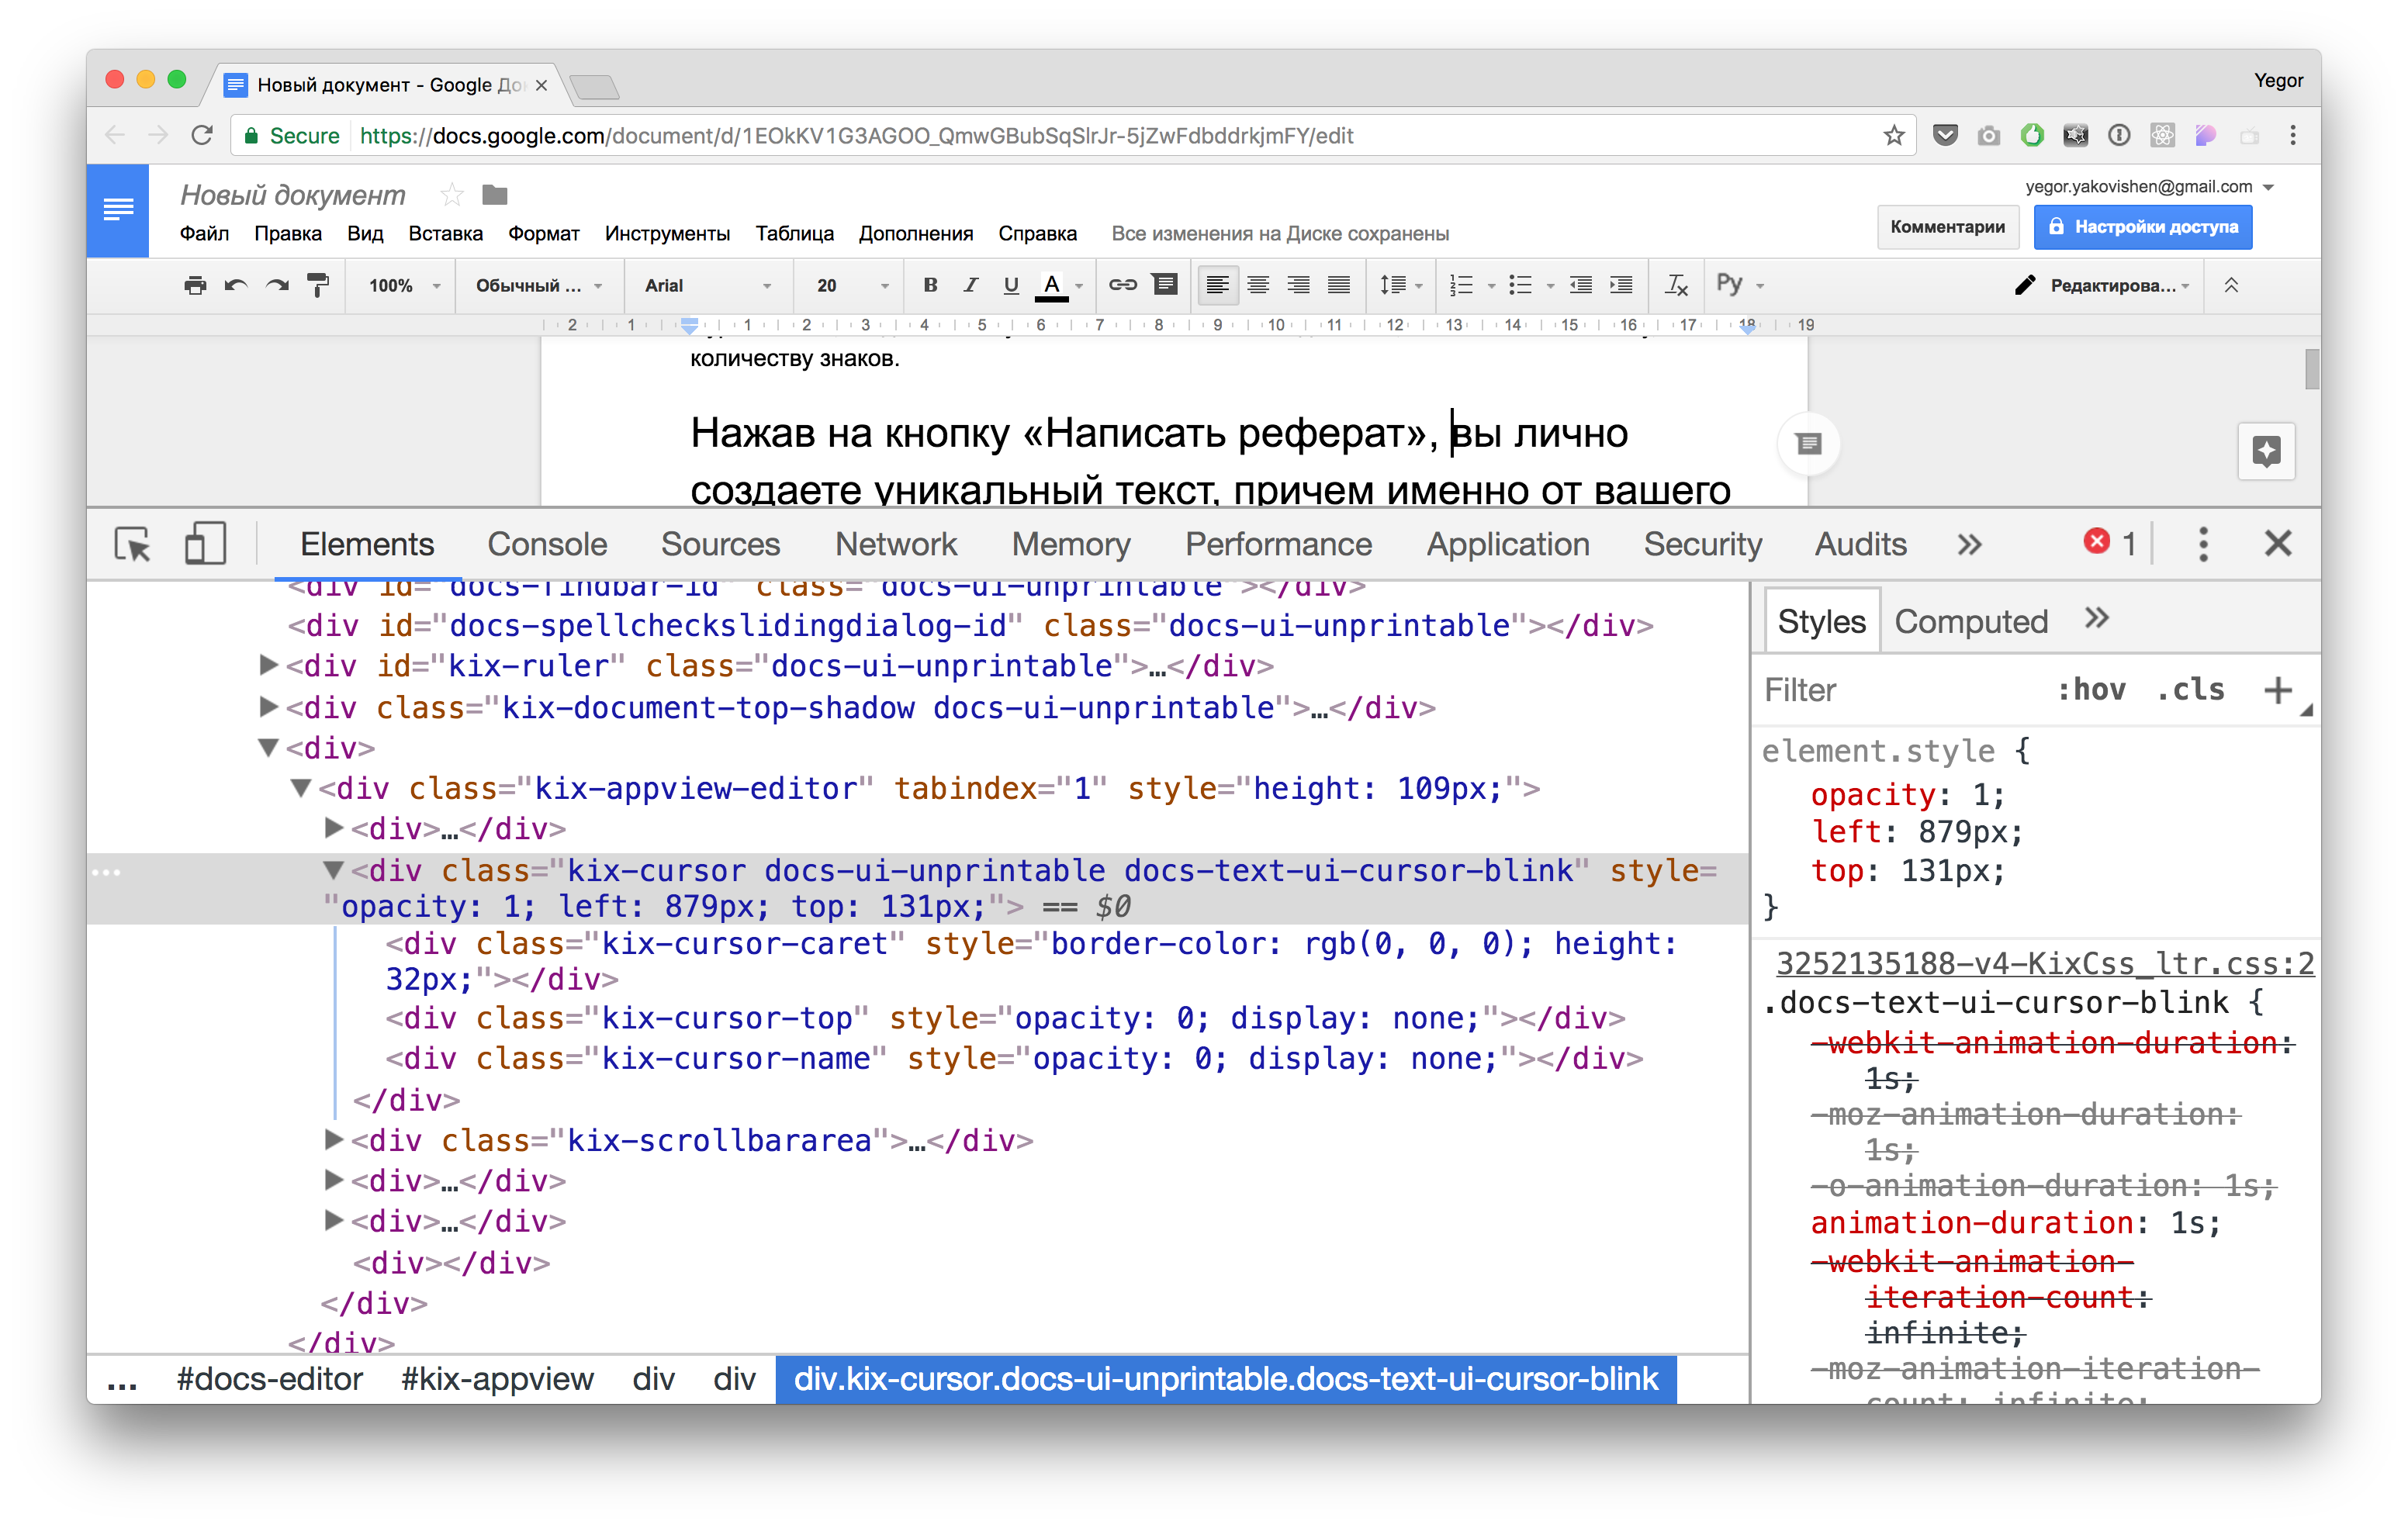2408x1528 pixels.
Task: Collapse the kix-appview-editor div node
Action: pyautogui.click(x=300, y=789)
